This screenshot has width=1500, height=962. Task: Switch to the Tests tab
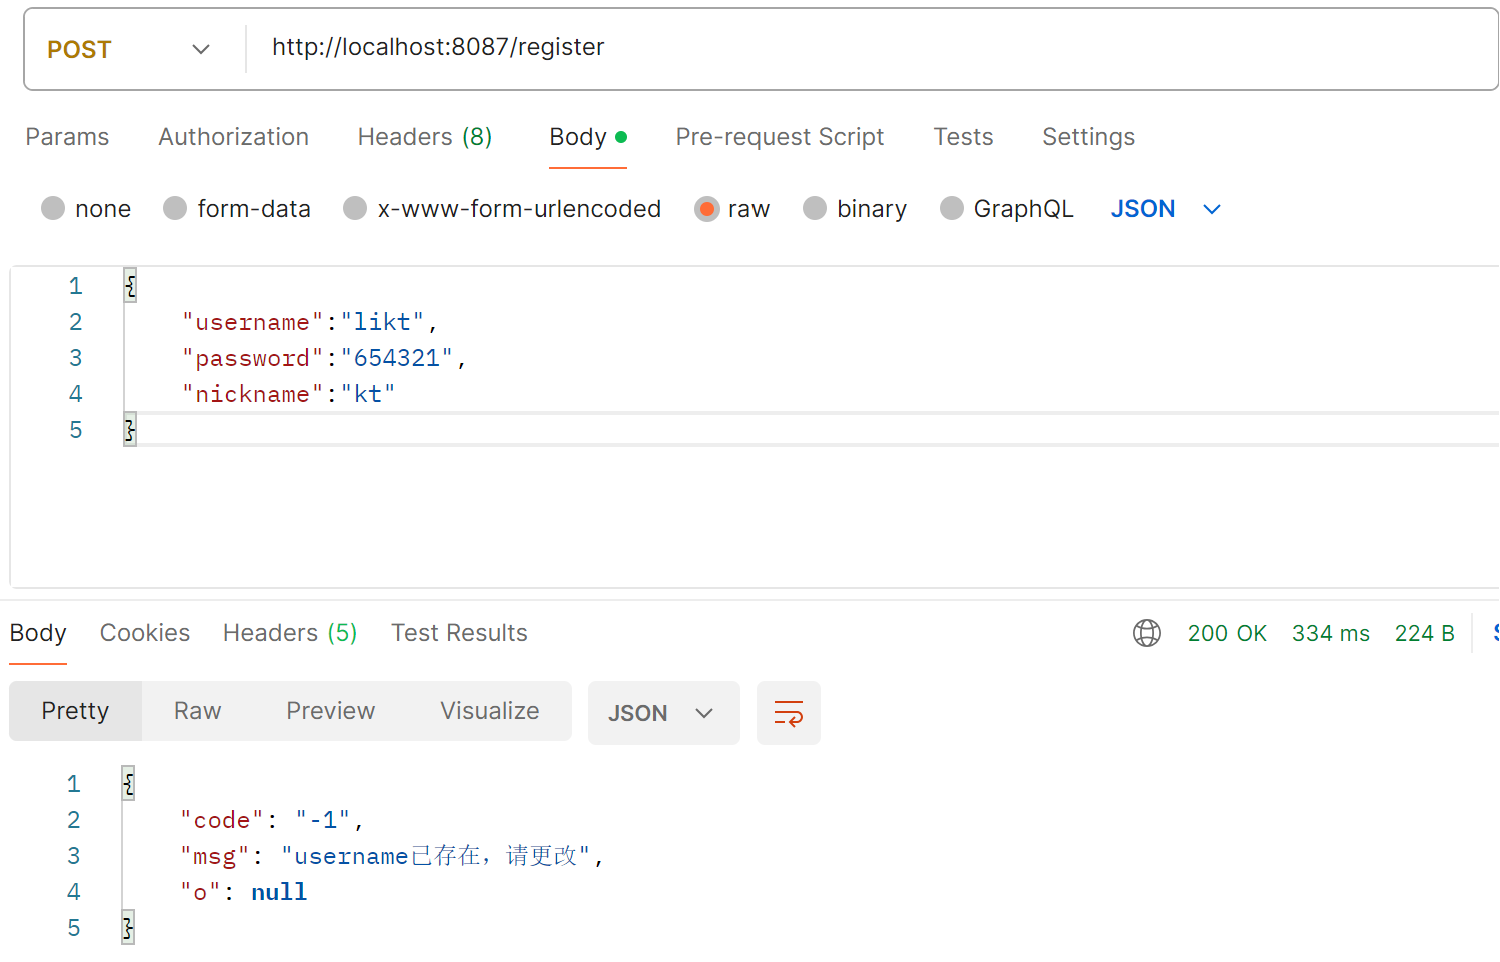pyautogui.click(x=963, y=137)
